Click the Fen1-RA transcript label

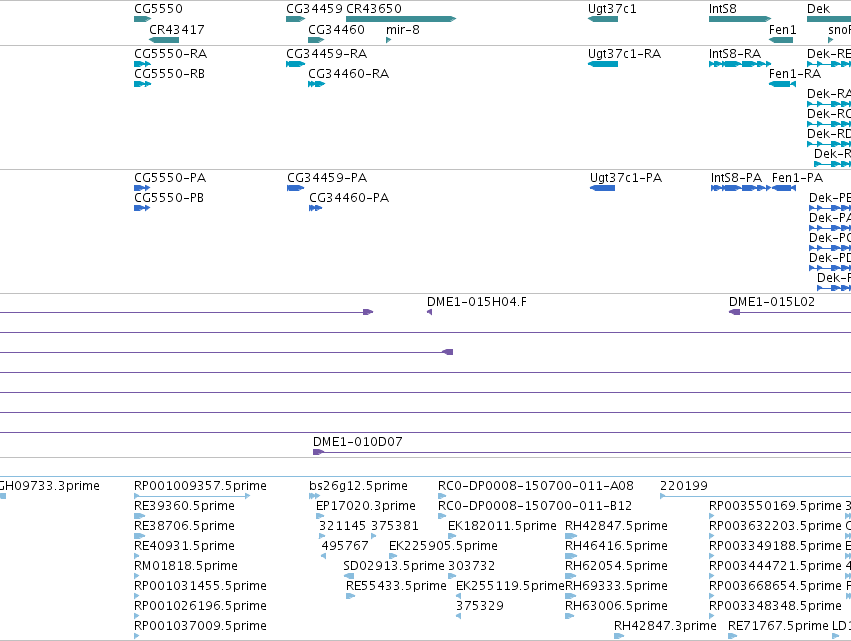pos(795,74)
